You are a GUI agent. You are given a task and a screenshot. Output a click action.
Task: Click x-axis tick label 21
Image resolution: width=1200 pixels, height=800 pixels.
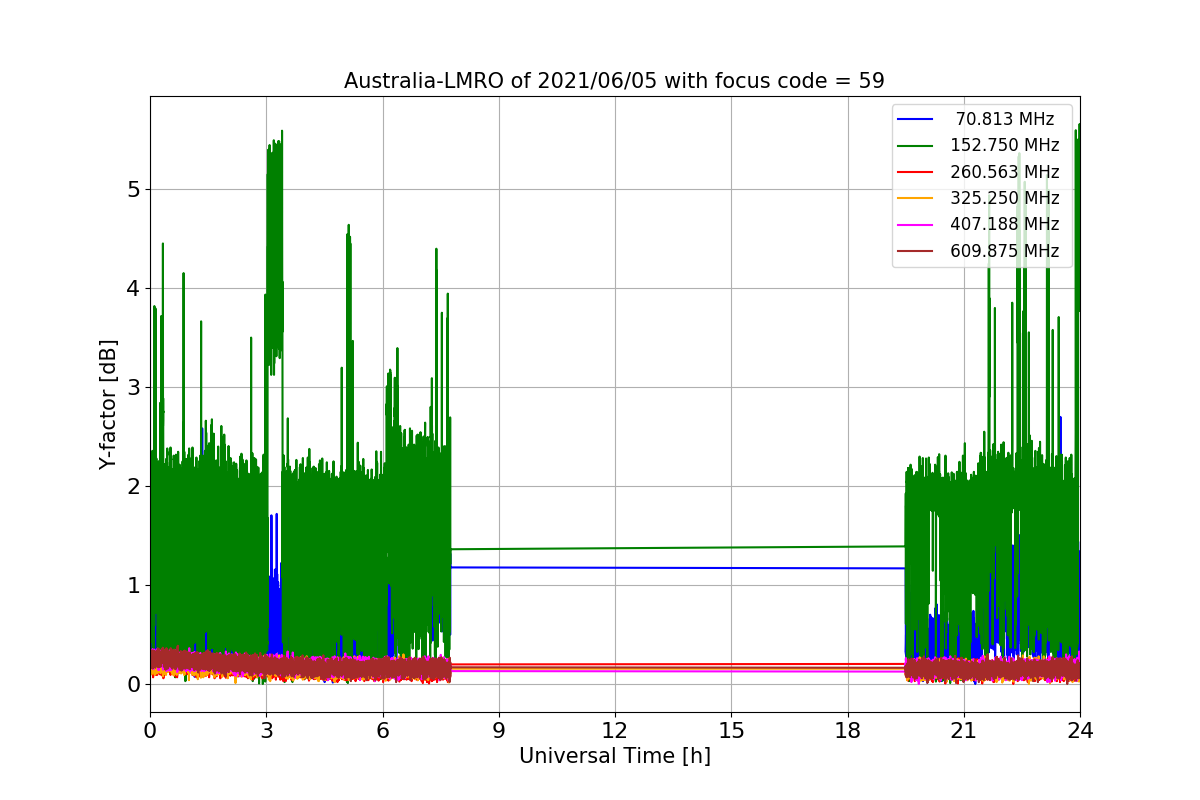[964, 730]
